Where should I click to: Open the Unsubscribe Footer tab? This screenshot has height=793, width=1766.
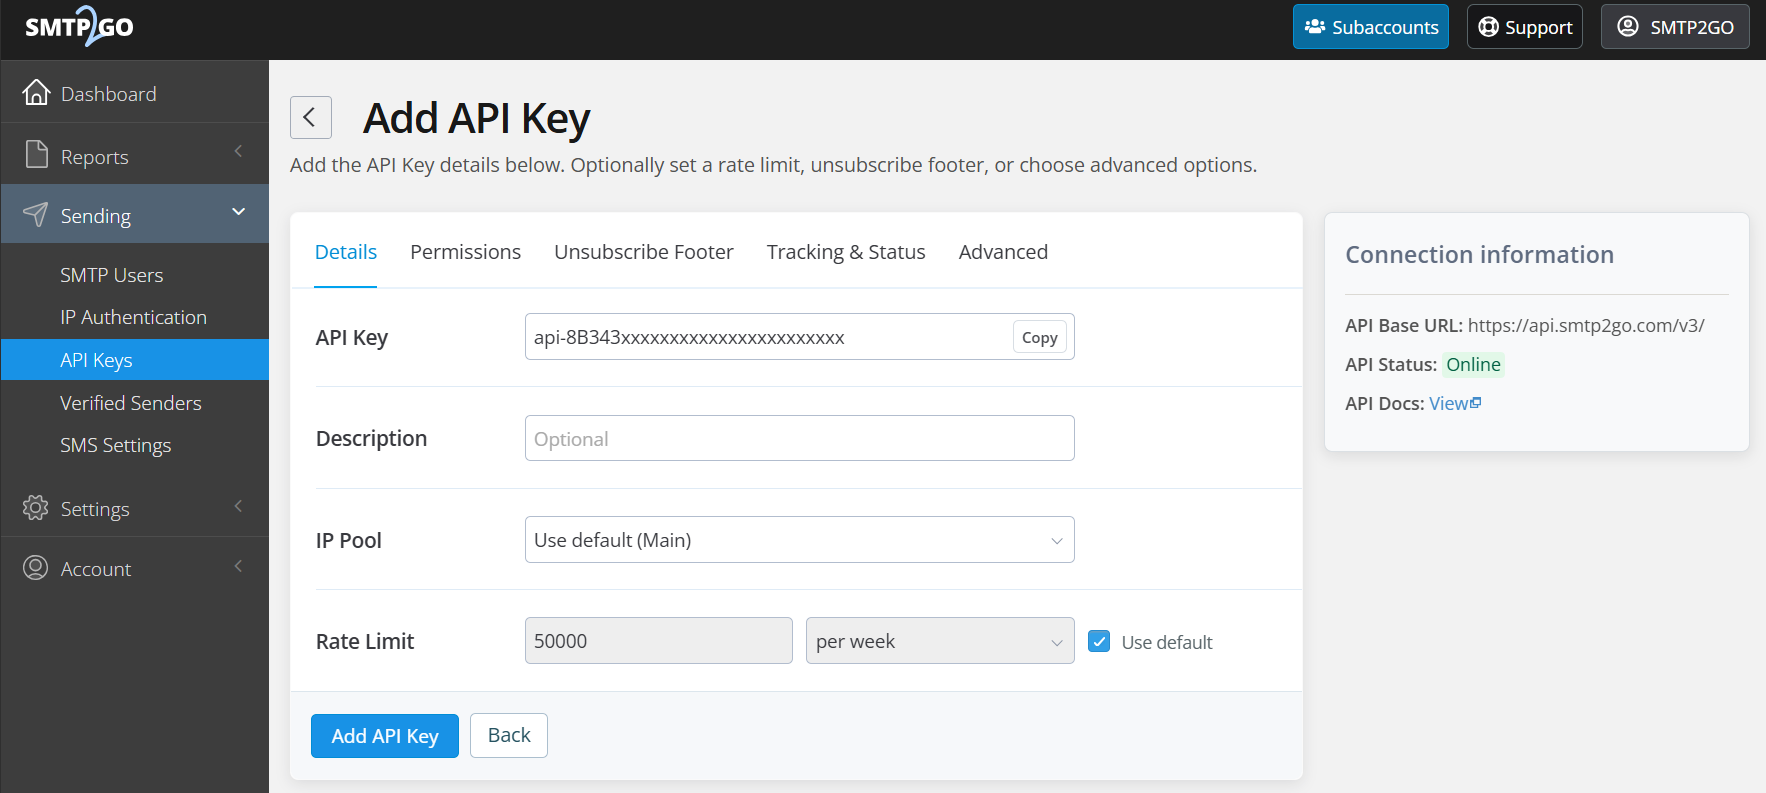(644, 252)
